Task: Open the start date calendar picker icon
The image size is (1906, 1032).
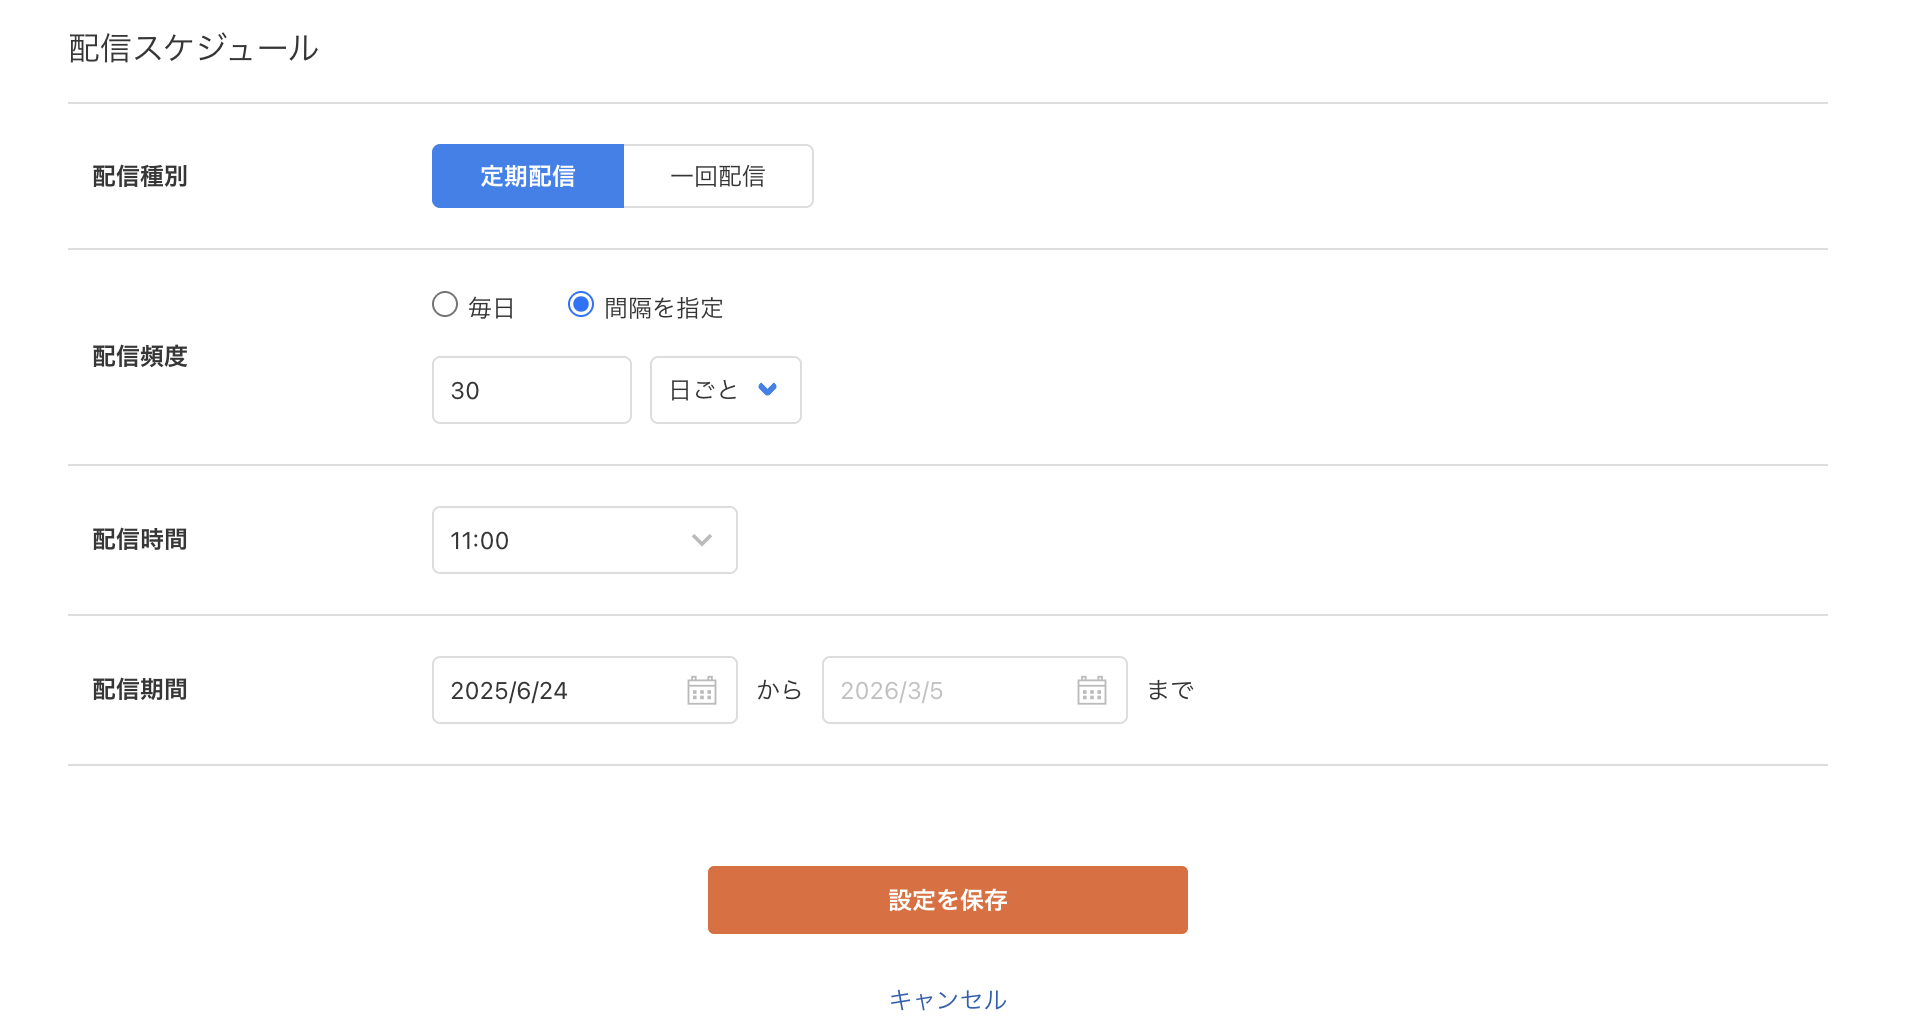Action: pyautogui.click(x=702, y=690)
